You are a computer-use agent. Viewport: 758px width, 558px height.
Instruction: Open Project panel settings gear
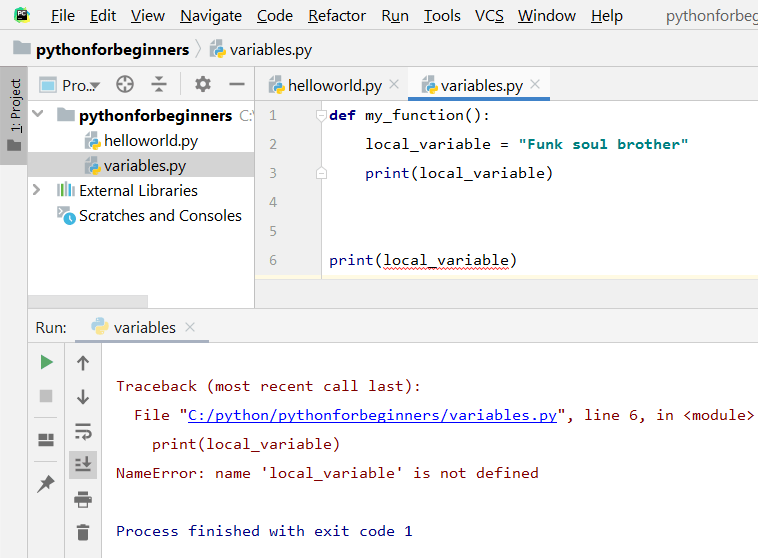tap(203, 84)
